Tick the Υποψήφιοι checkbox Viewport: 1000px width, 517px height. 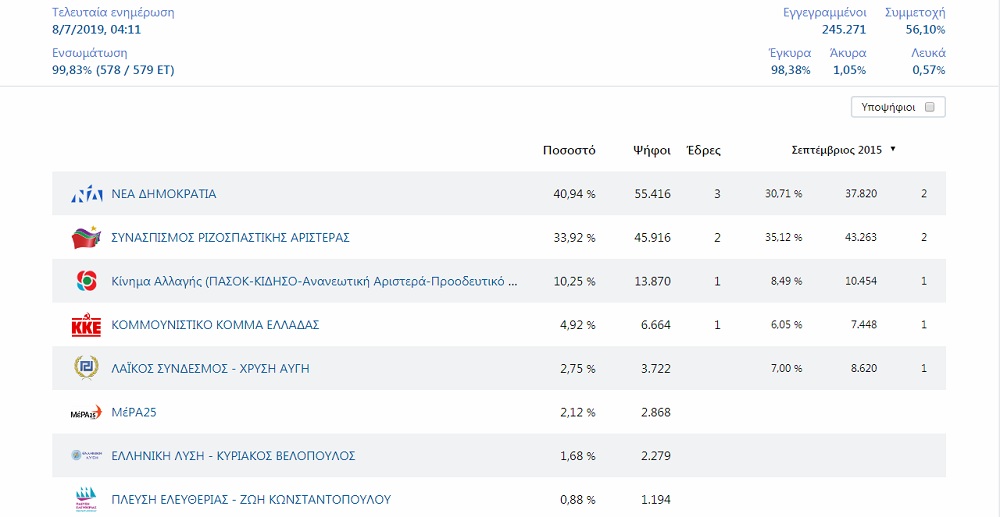[x=929, y=107]
